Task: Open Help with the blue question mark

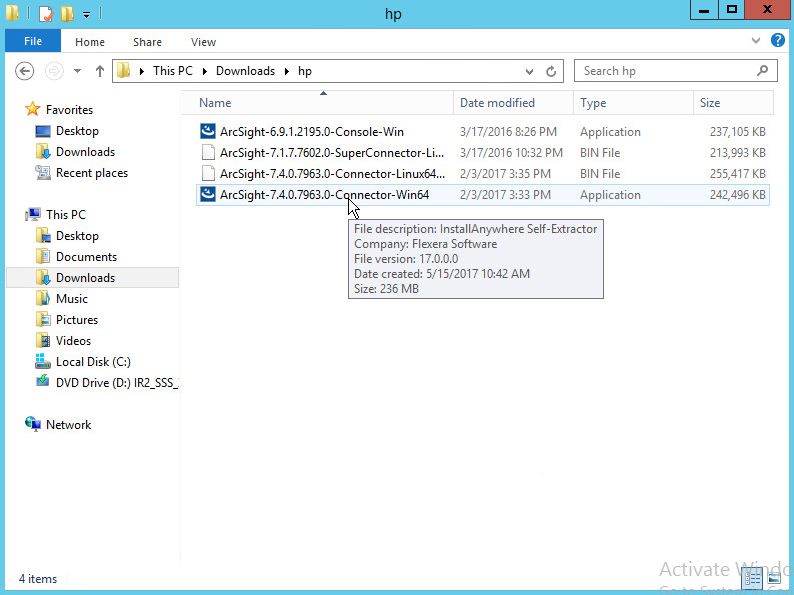Action: tap(778, 41)
